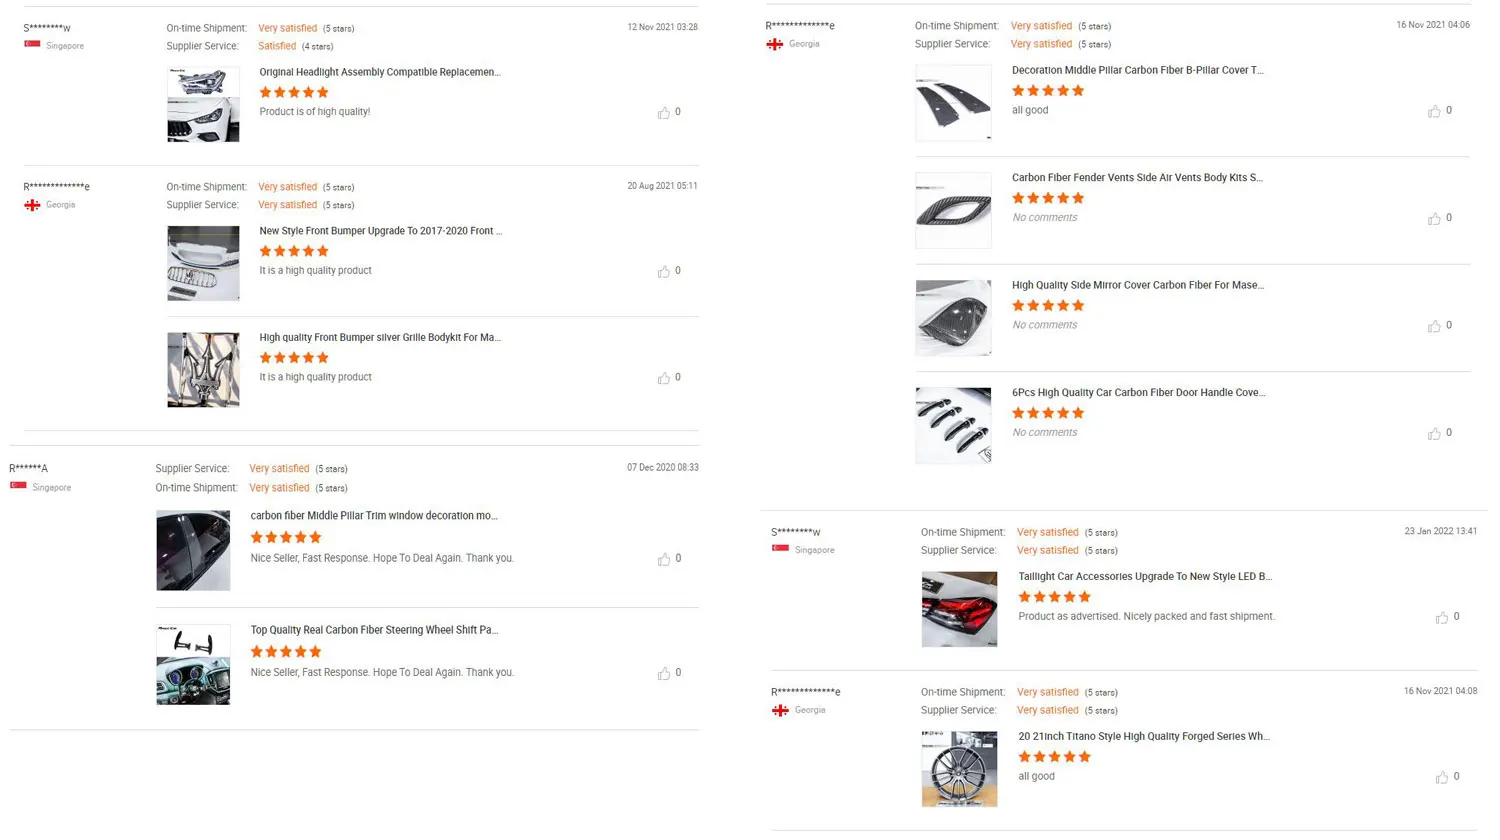The image size is (1500, 840).
Task: Open the 6Pcs Carbon Fiber Door Handle link
Action: click(1138, 393)
